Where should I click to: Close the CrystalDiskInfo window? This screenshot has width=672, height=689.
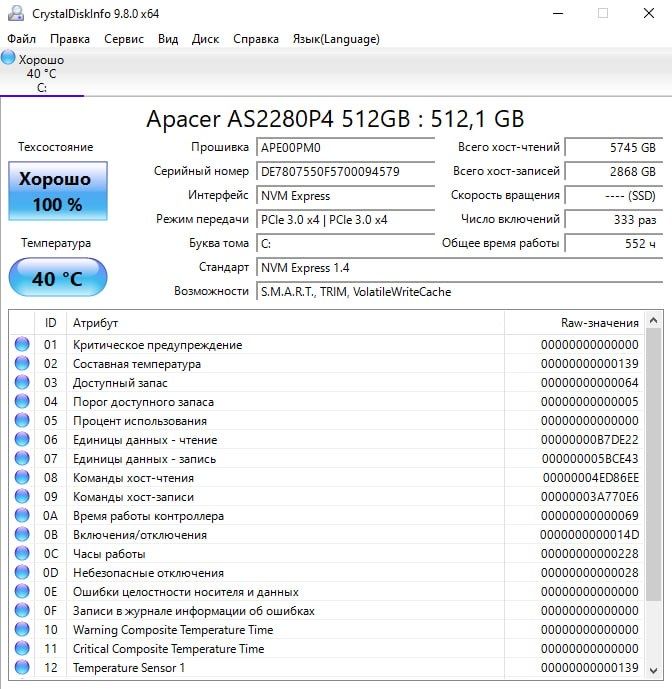click(649, 14)
